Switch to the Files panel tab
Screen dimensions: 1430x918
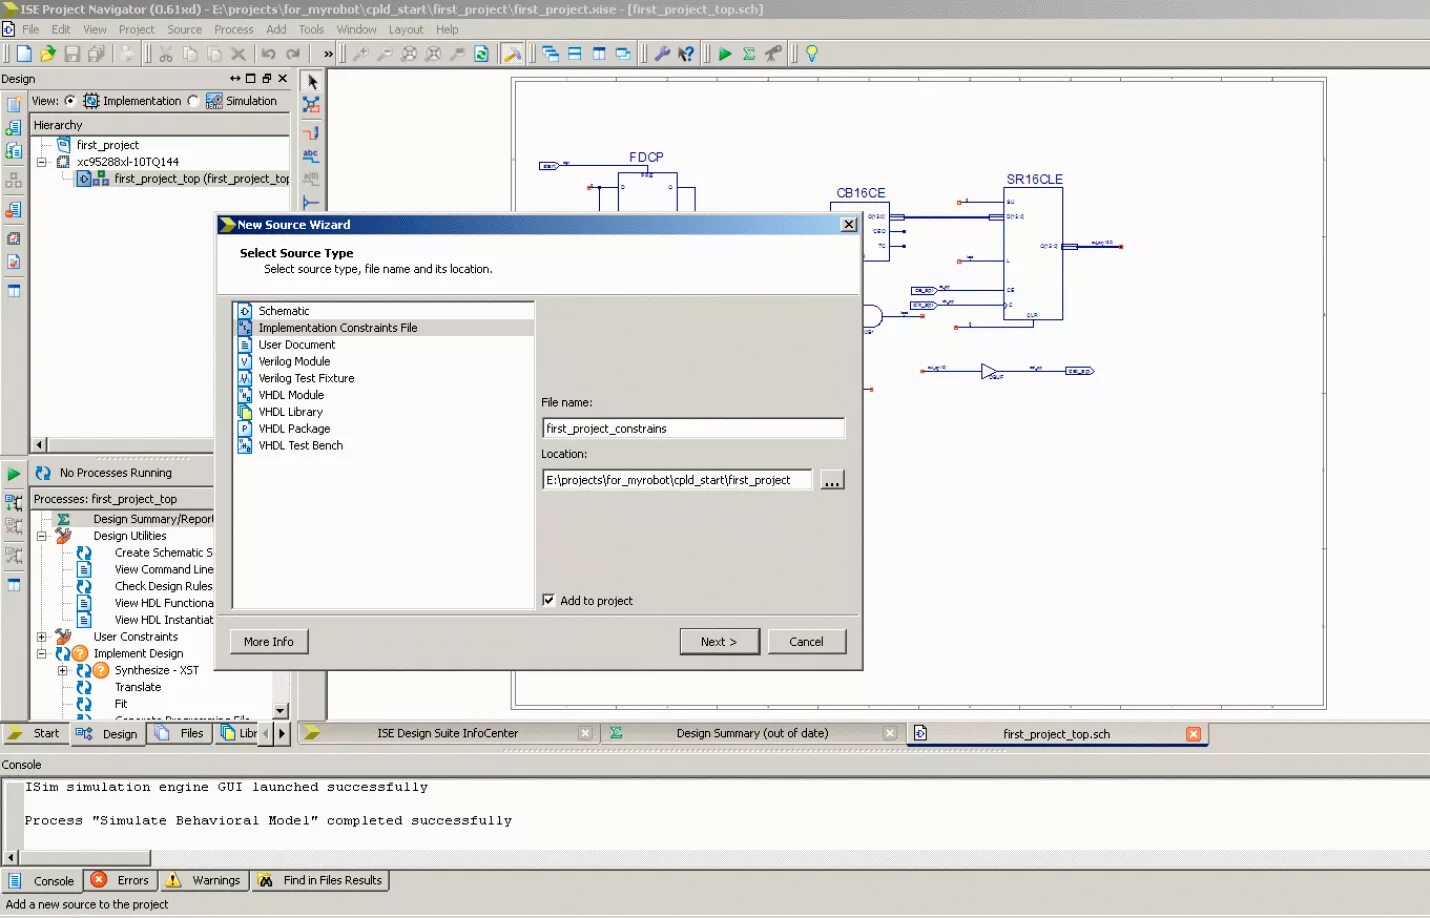[x=181, y=733]
